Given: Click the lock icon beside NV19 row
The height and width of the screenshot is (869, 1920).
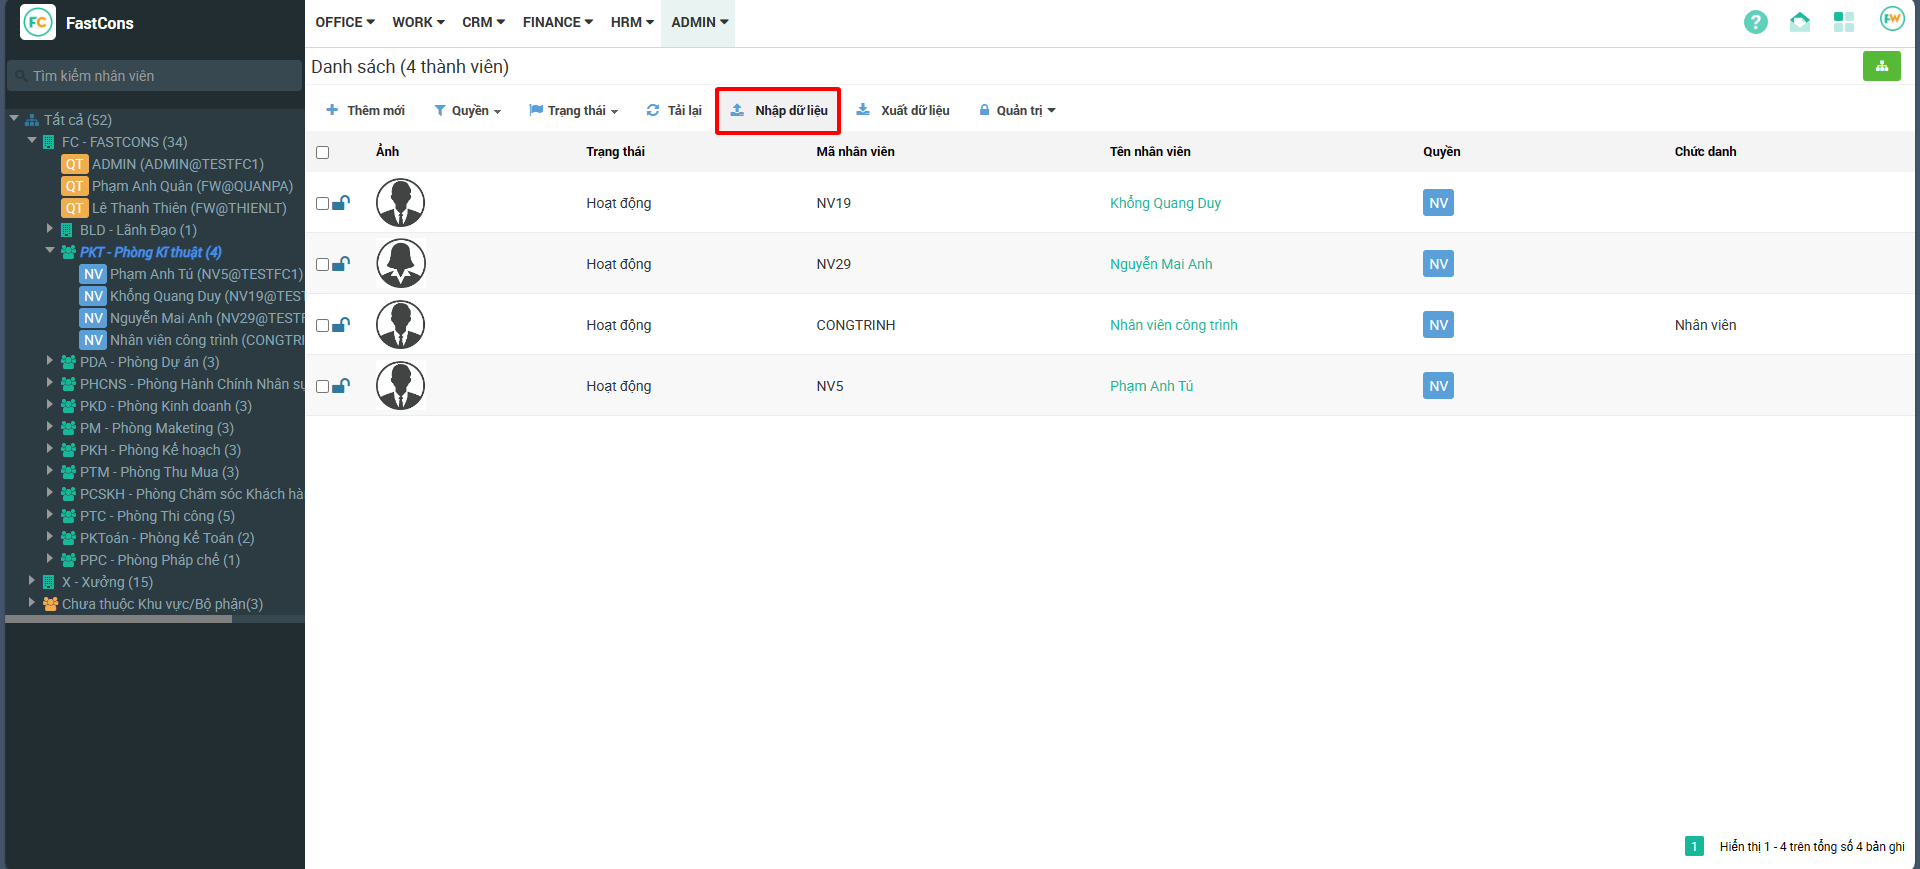Looking at the screenshot, I should [341, 203].
